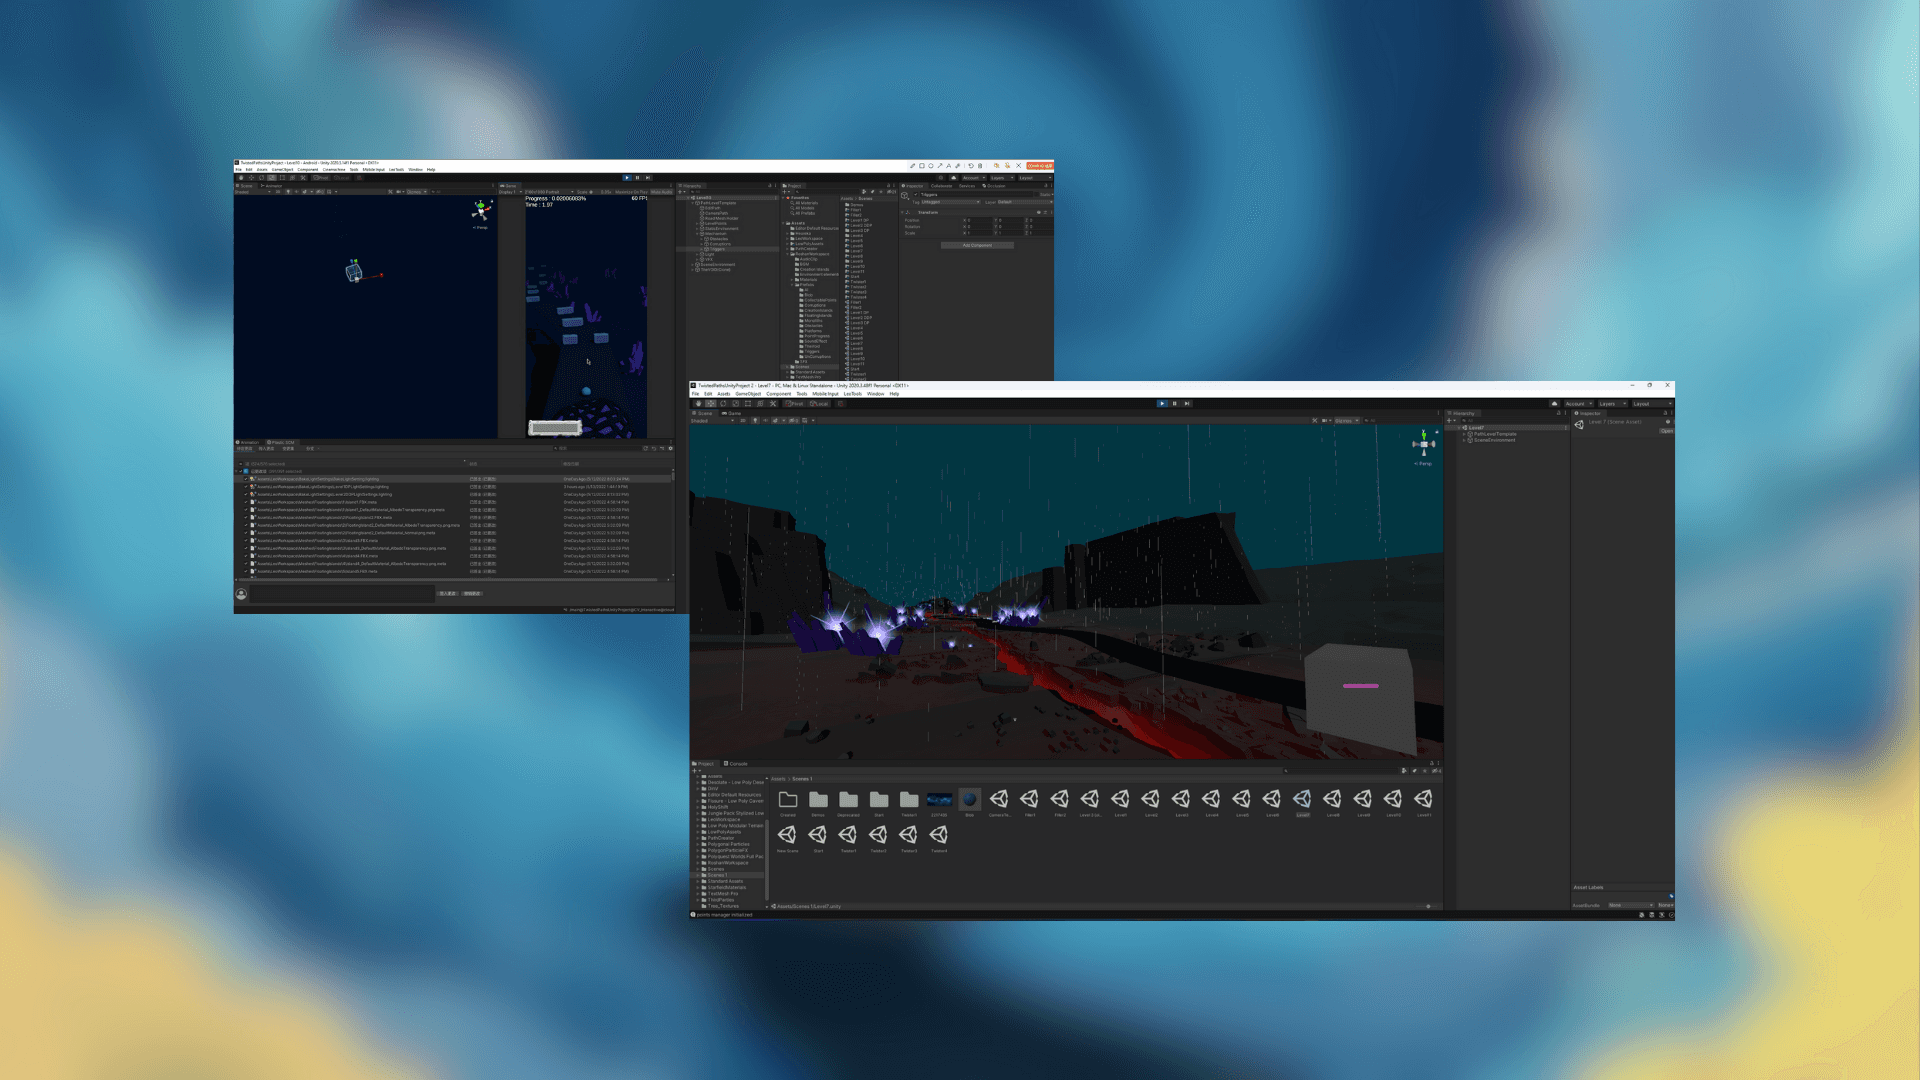Toggle the Triggers object active checkbox
The width and height of the screenshot is (1920, 1080).
916,195
